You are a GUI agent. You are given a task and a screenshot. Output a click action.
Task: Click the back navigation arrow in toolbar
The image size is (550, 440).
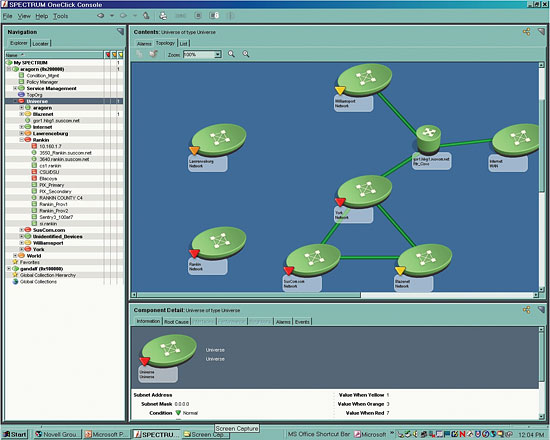coord(101,16)
